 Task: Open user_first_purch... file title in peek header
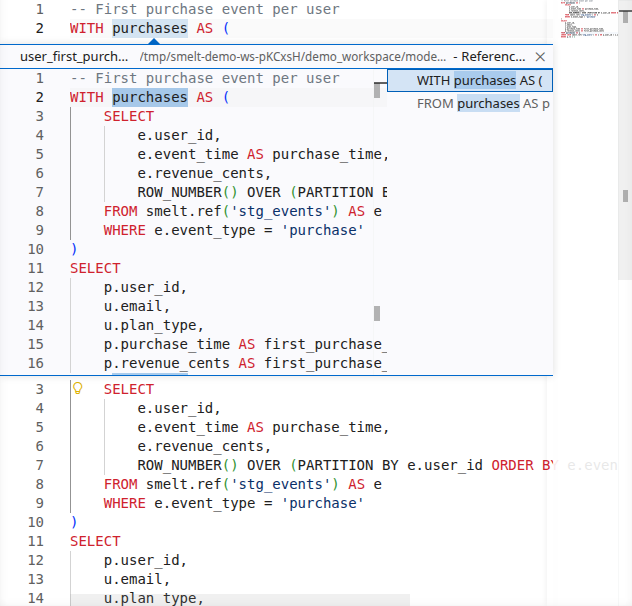coord(75,57)
